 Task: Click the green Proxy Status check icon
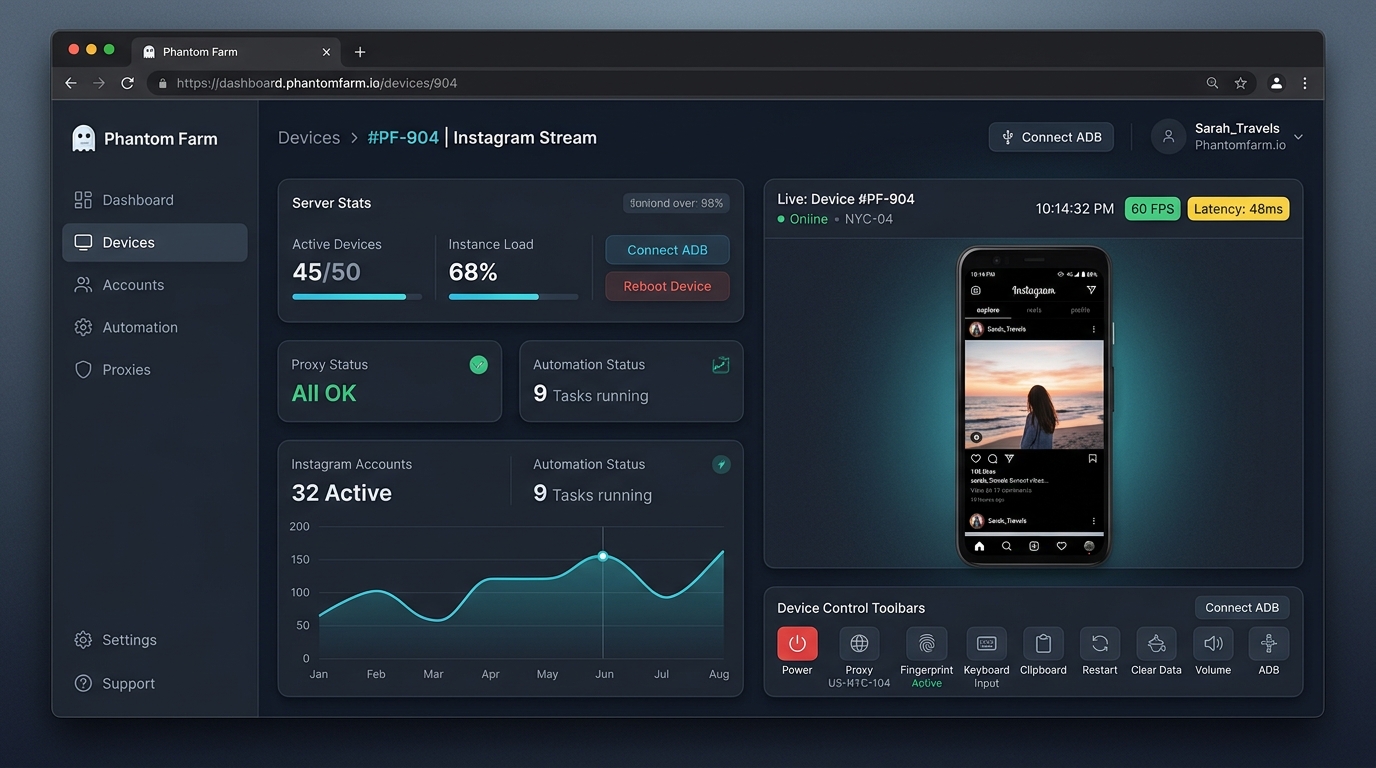click(x=479, y=365)
